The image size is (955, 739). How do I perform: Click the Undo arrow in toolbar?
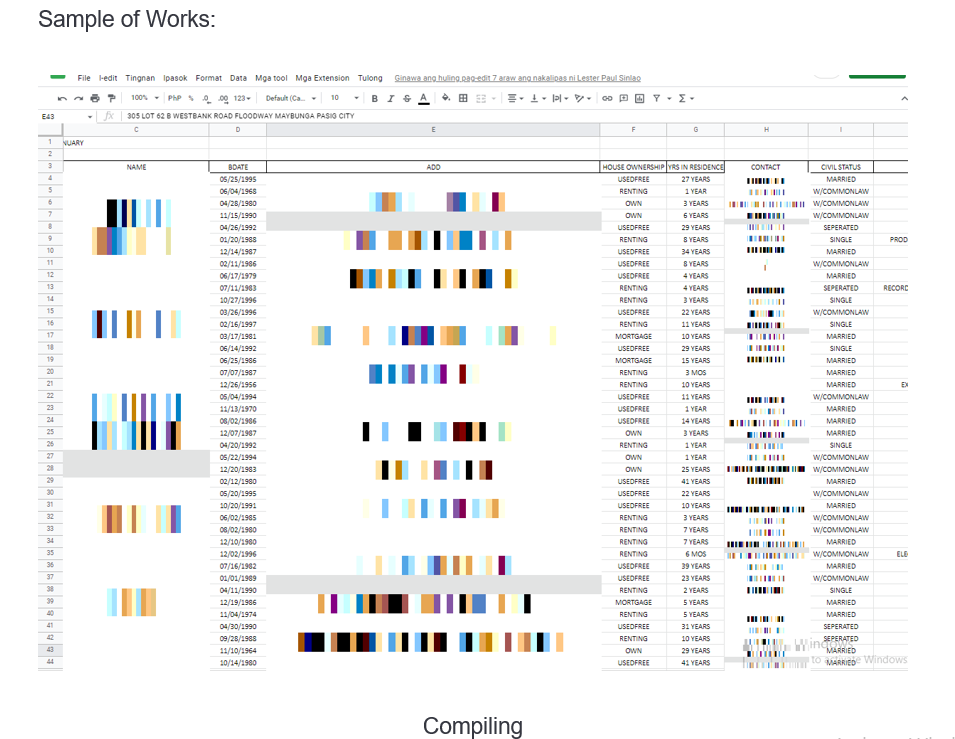62,98
